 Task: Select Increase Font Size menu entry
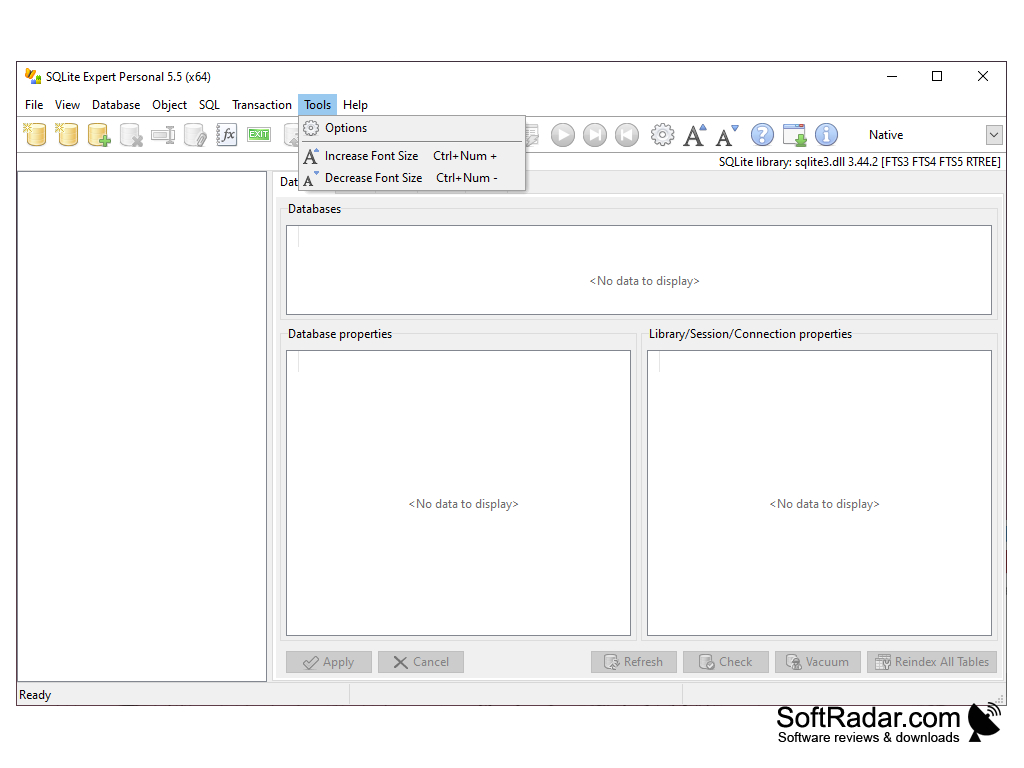pyautogui.click(x=412, y=156)
